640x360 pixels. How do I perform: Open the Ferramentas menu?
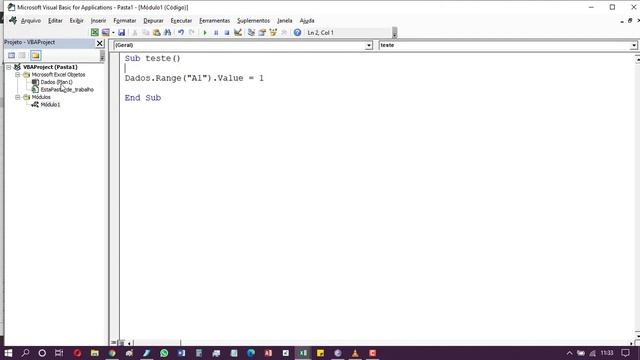pos(214,20)
